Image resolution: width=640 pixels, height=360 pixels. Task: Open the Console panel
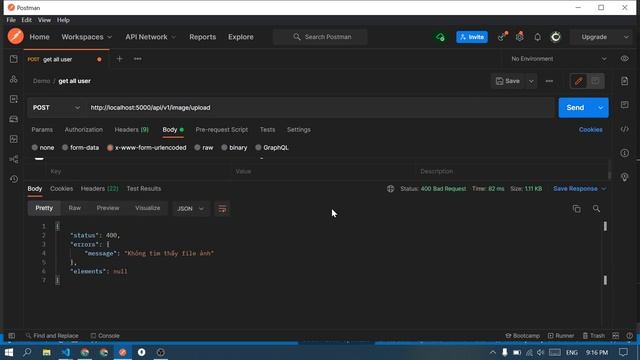(105, 336)
